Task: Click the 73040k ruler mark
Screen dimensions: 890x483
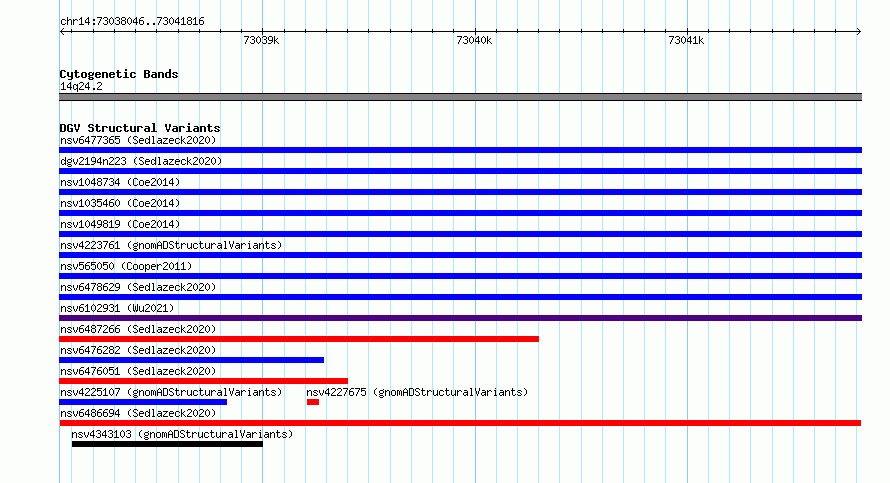Action: (474, 40)
